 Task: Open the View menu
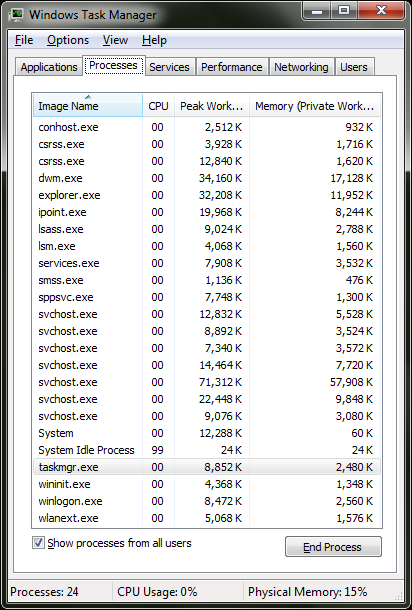(x=116, y=40)
